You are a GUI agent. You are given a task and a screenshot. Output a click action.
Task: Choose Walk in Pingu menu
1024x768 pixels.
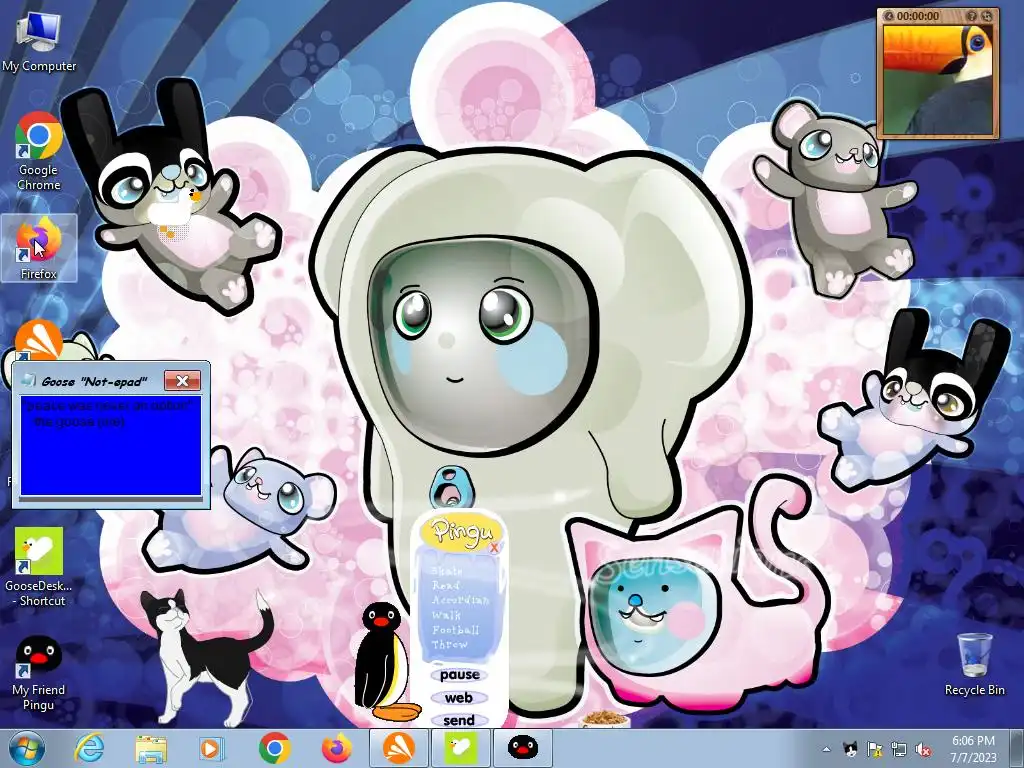(x=446, y=615)
